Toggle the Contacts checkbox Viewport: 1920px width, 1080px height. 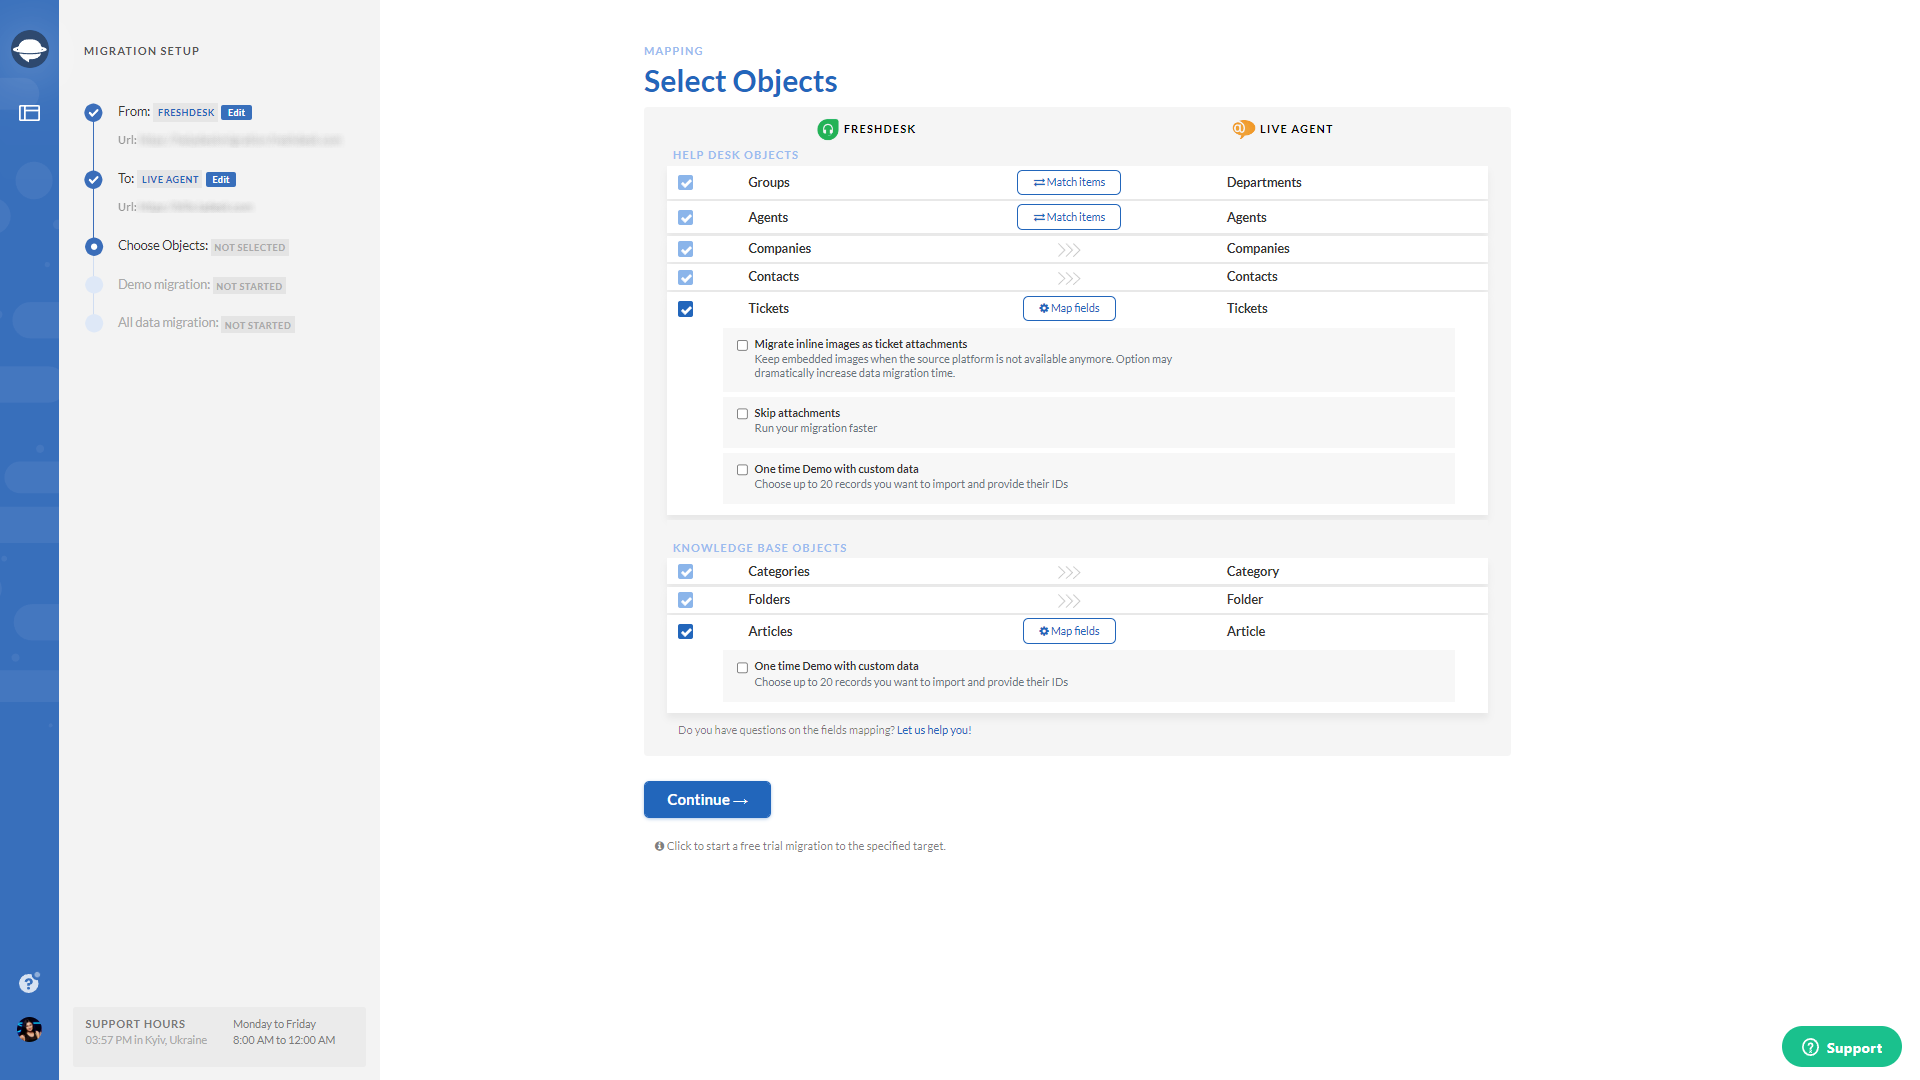pyautogui.click(x=685, y=277)
